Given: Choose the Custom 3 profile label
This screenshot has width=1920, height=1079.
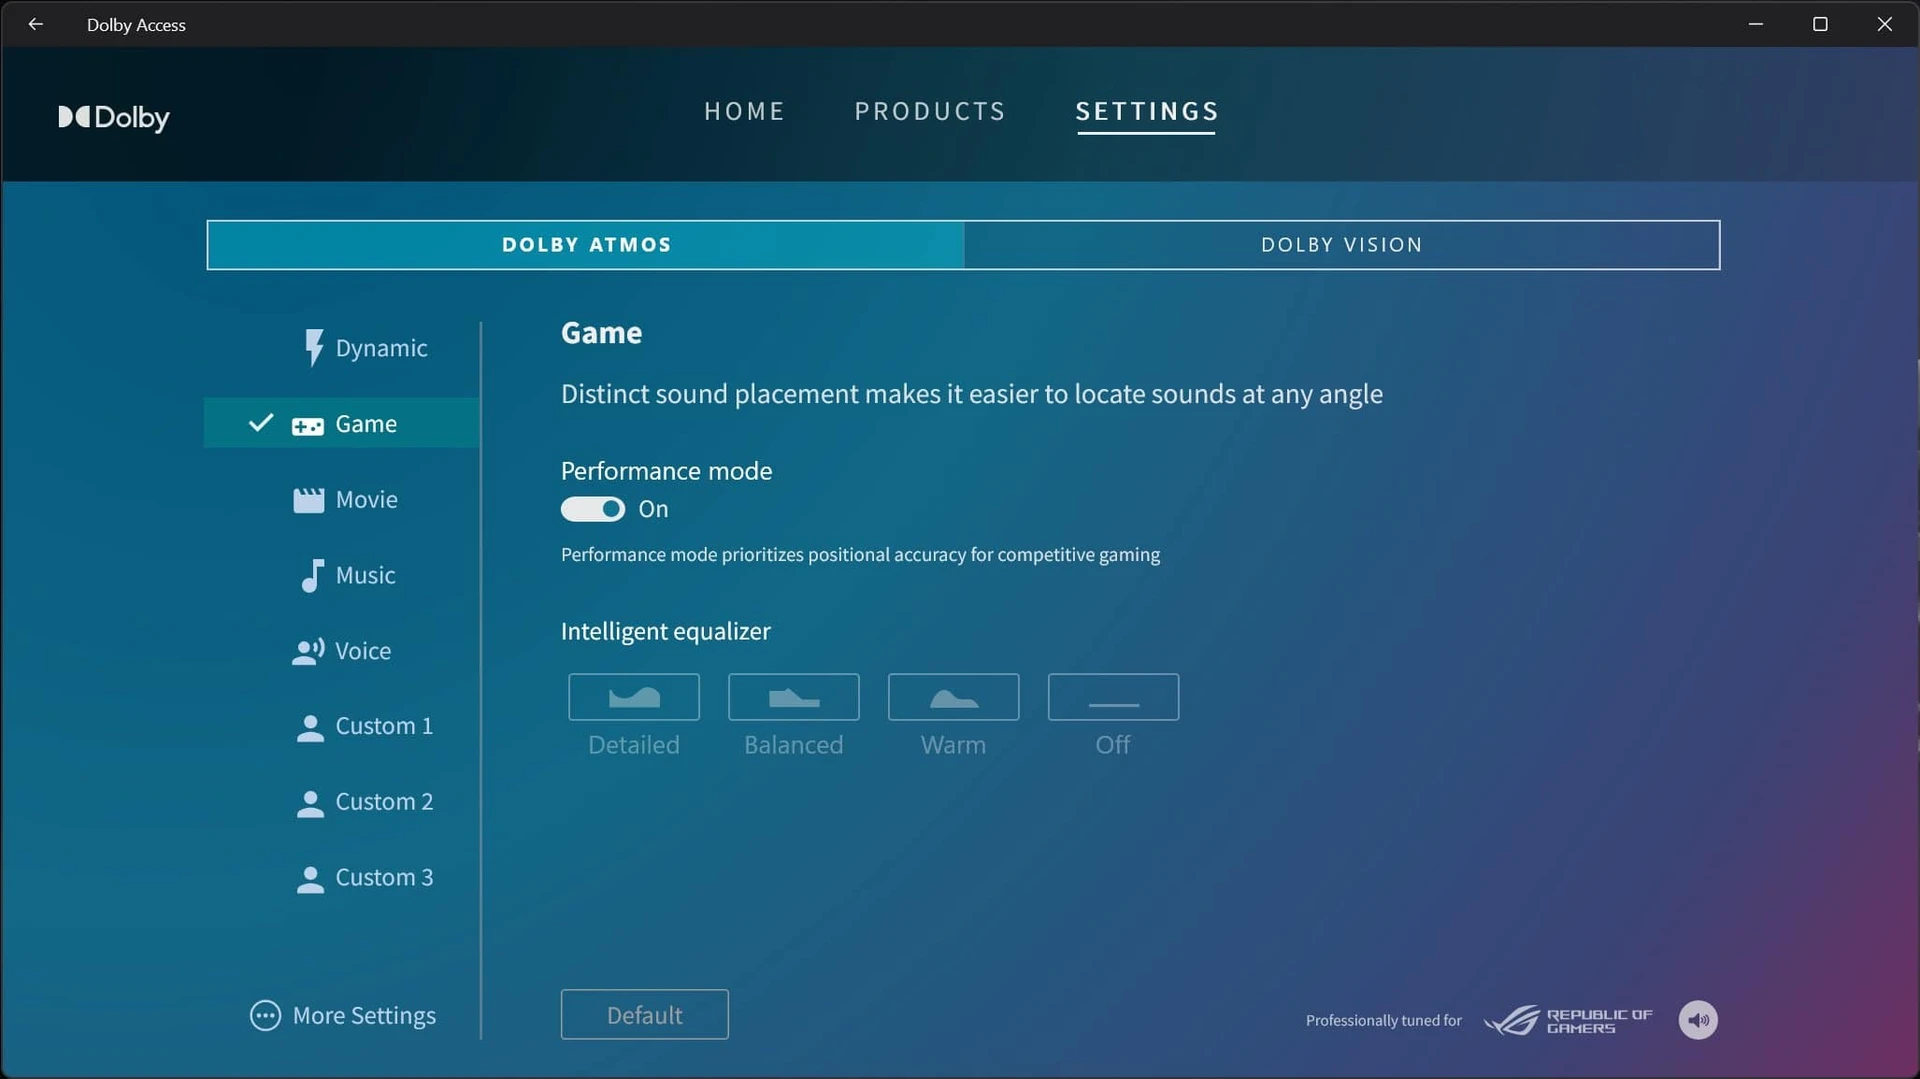Looking at the screenshot, I should [x=384, y=877].
